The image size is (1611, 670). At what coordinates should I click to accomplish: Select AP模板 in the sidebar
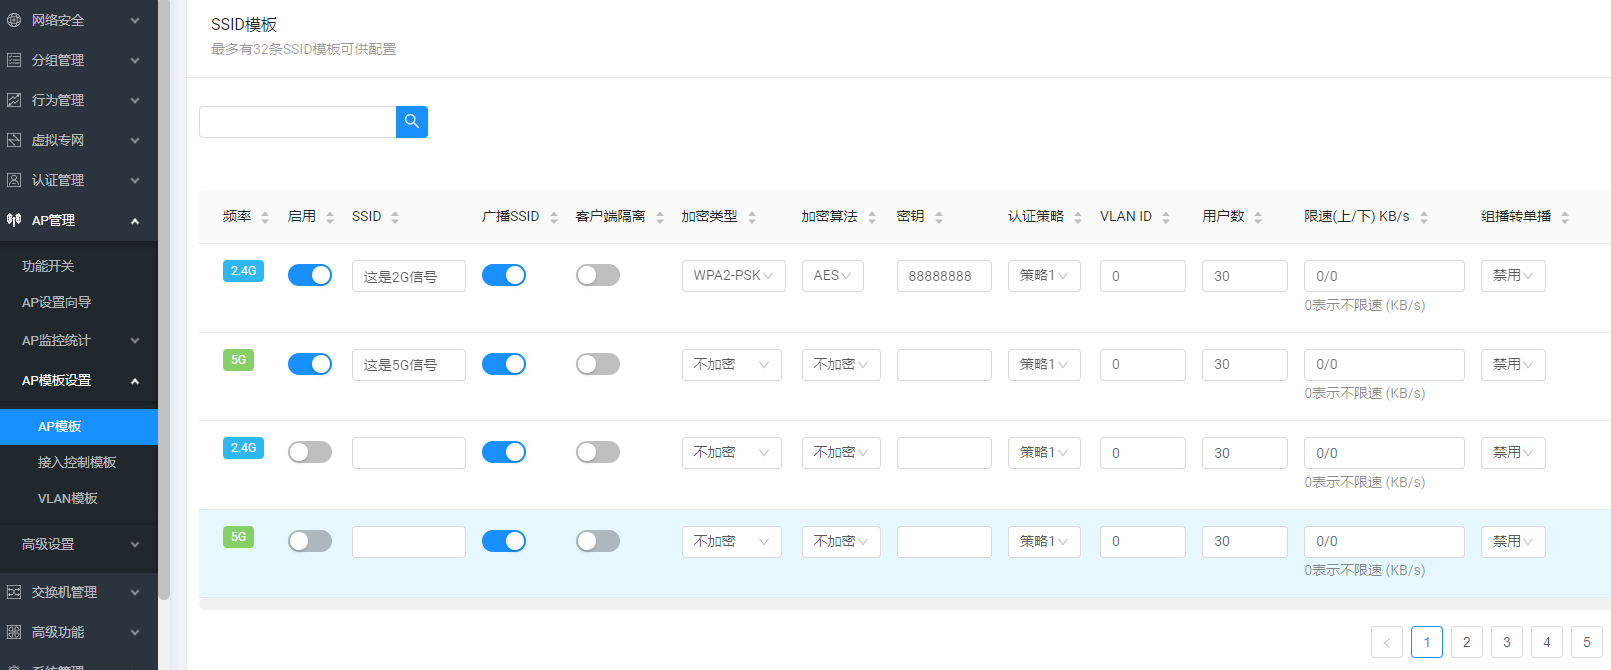click(x=79, y=426)
